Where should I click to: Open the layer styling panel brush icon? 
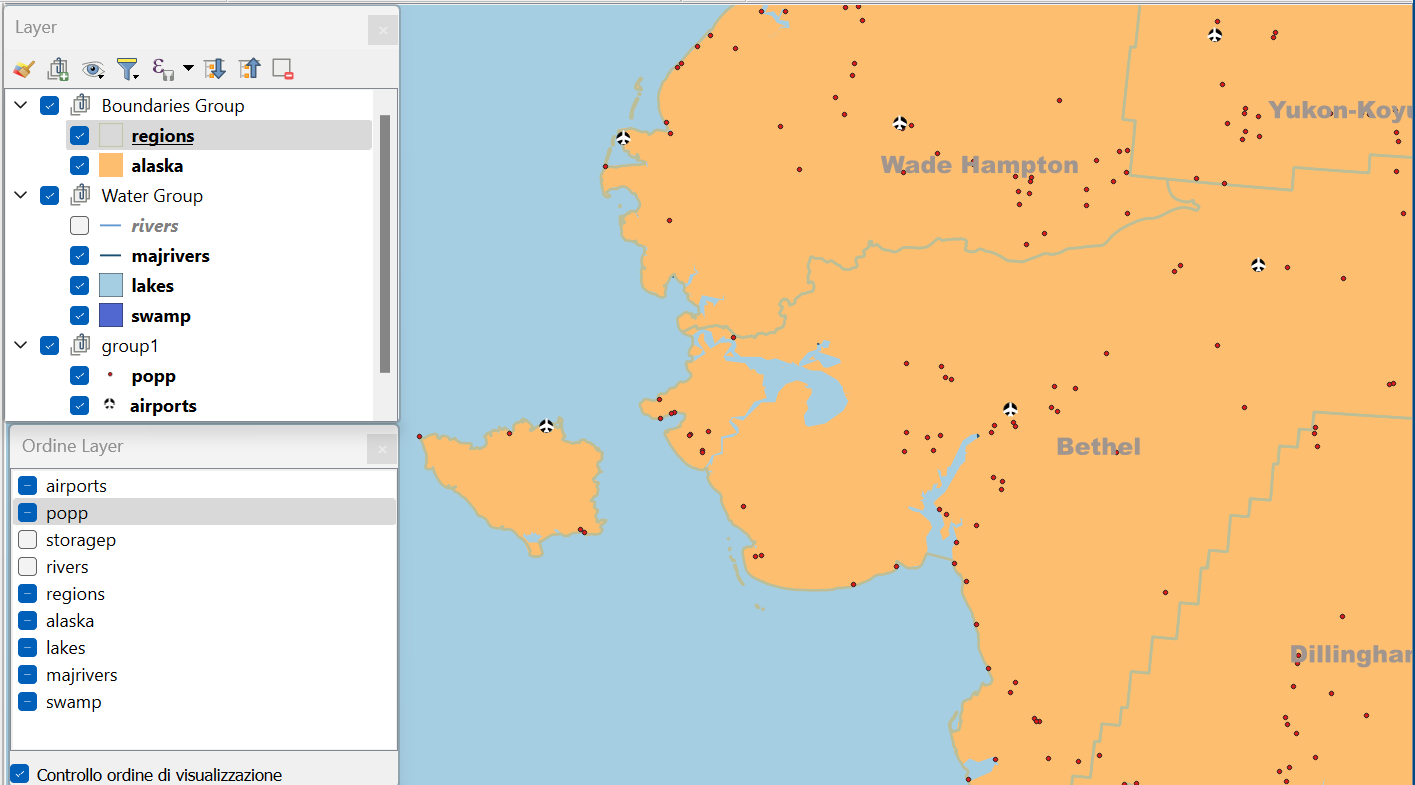[24, 69]
